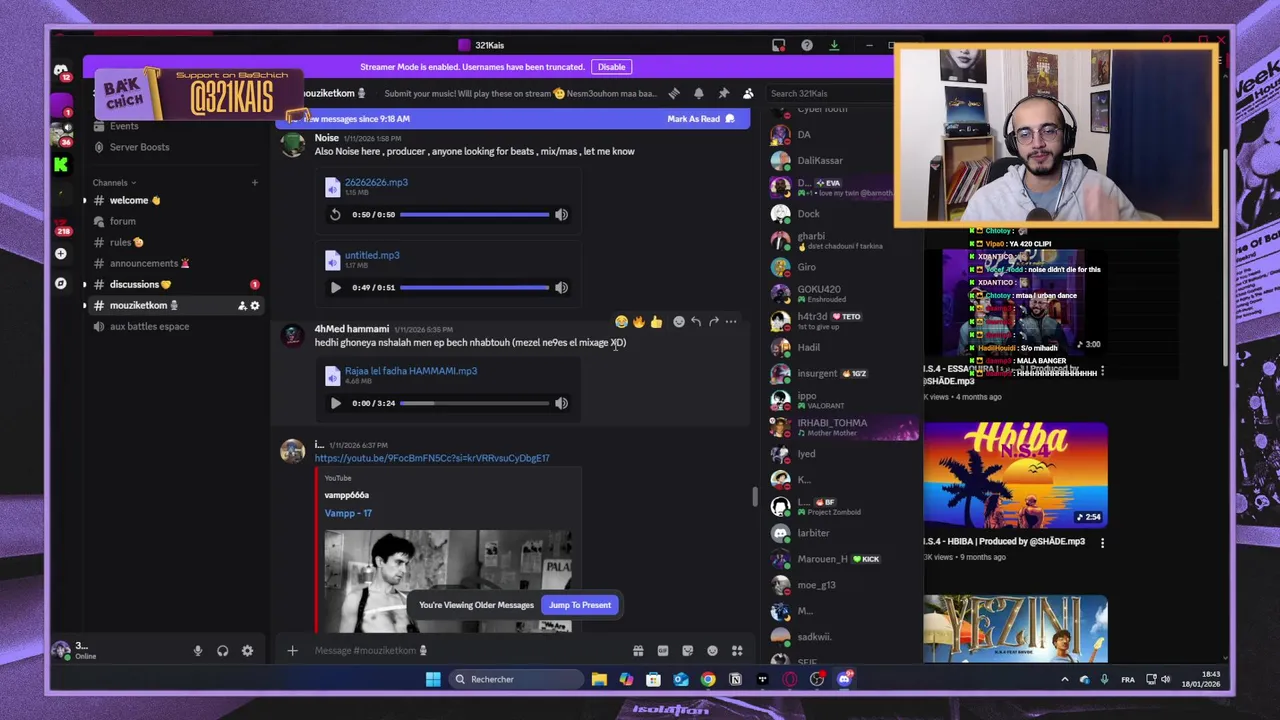The width and height of the screenshot is (1280, 720).
Task: Download Rajaa lel fadha HAMMAMI.mp3 file
Action: (411, 371)
